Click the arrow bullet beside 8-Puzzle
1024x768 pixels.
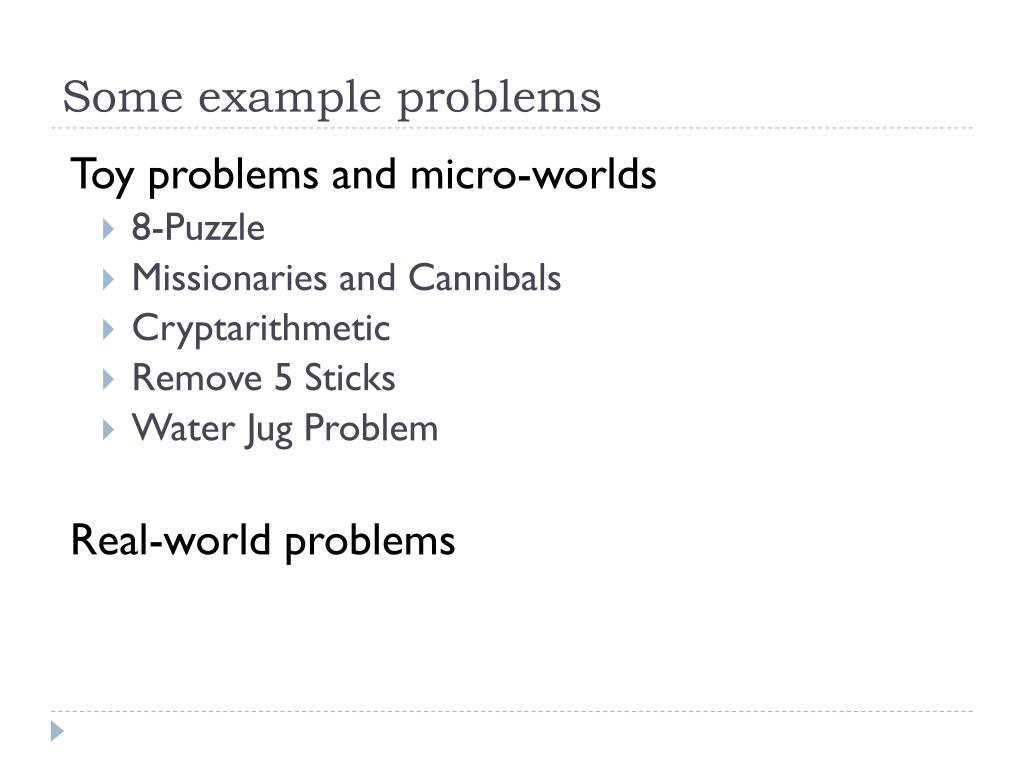[109, 229]
